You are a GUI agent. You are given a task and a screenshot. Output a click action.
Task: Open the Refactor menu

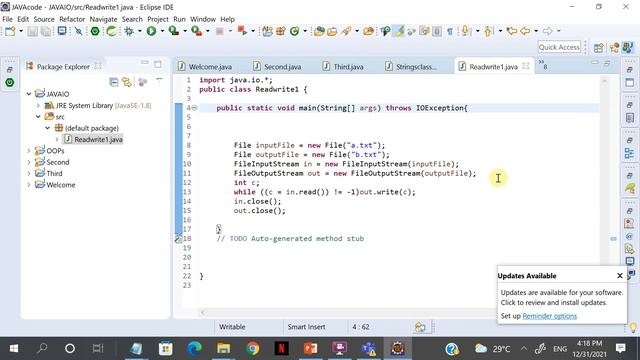coord(72,19)
